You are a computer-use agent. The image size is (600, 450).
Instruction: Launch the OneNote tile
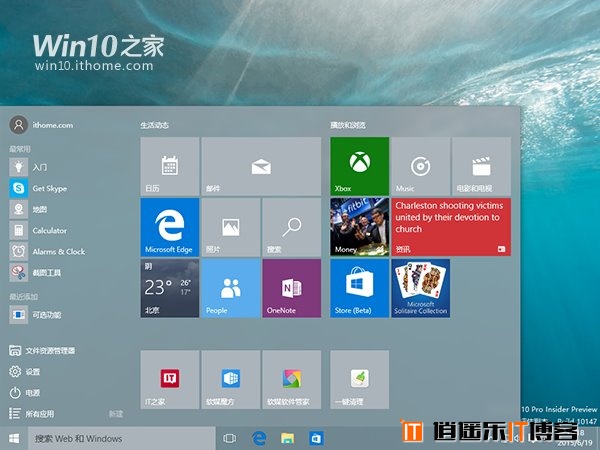(x=292, y=288)
